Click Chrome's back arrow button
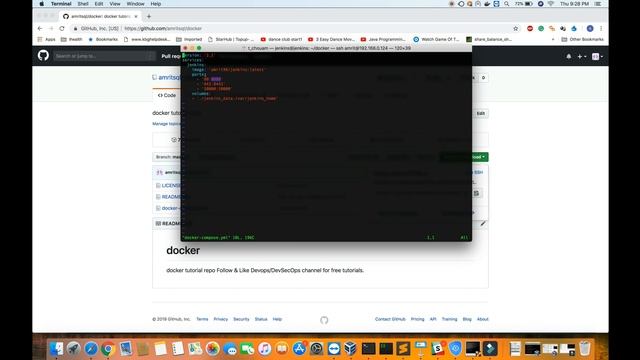The width and height of the screenshot is (640, 360). 40,29
